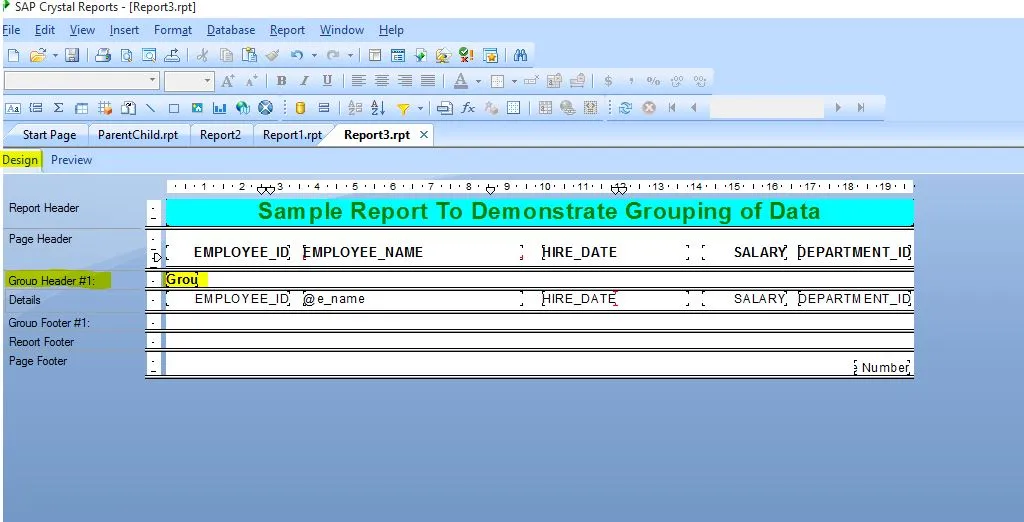Select the Group Header #1 section
The width and height of the screenshot is (1024, 522).
pos(52,281)
